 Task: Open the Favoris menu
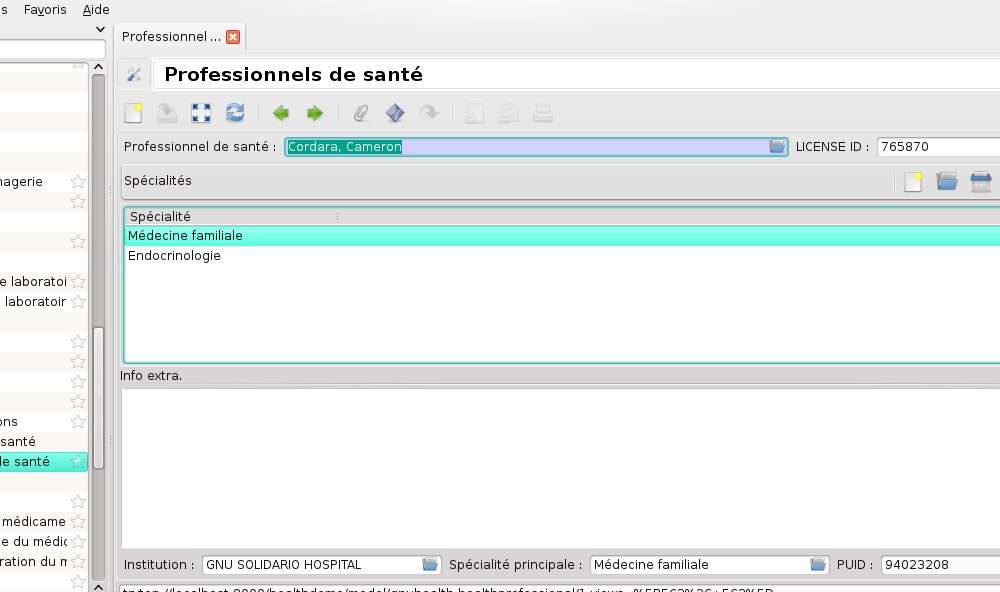[46, 8]
